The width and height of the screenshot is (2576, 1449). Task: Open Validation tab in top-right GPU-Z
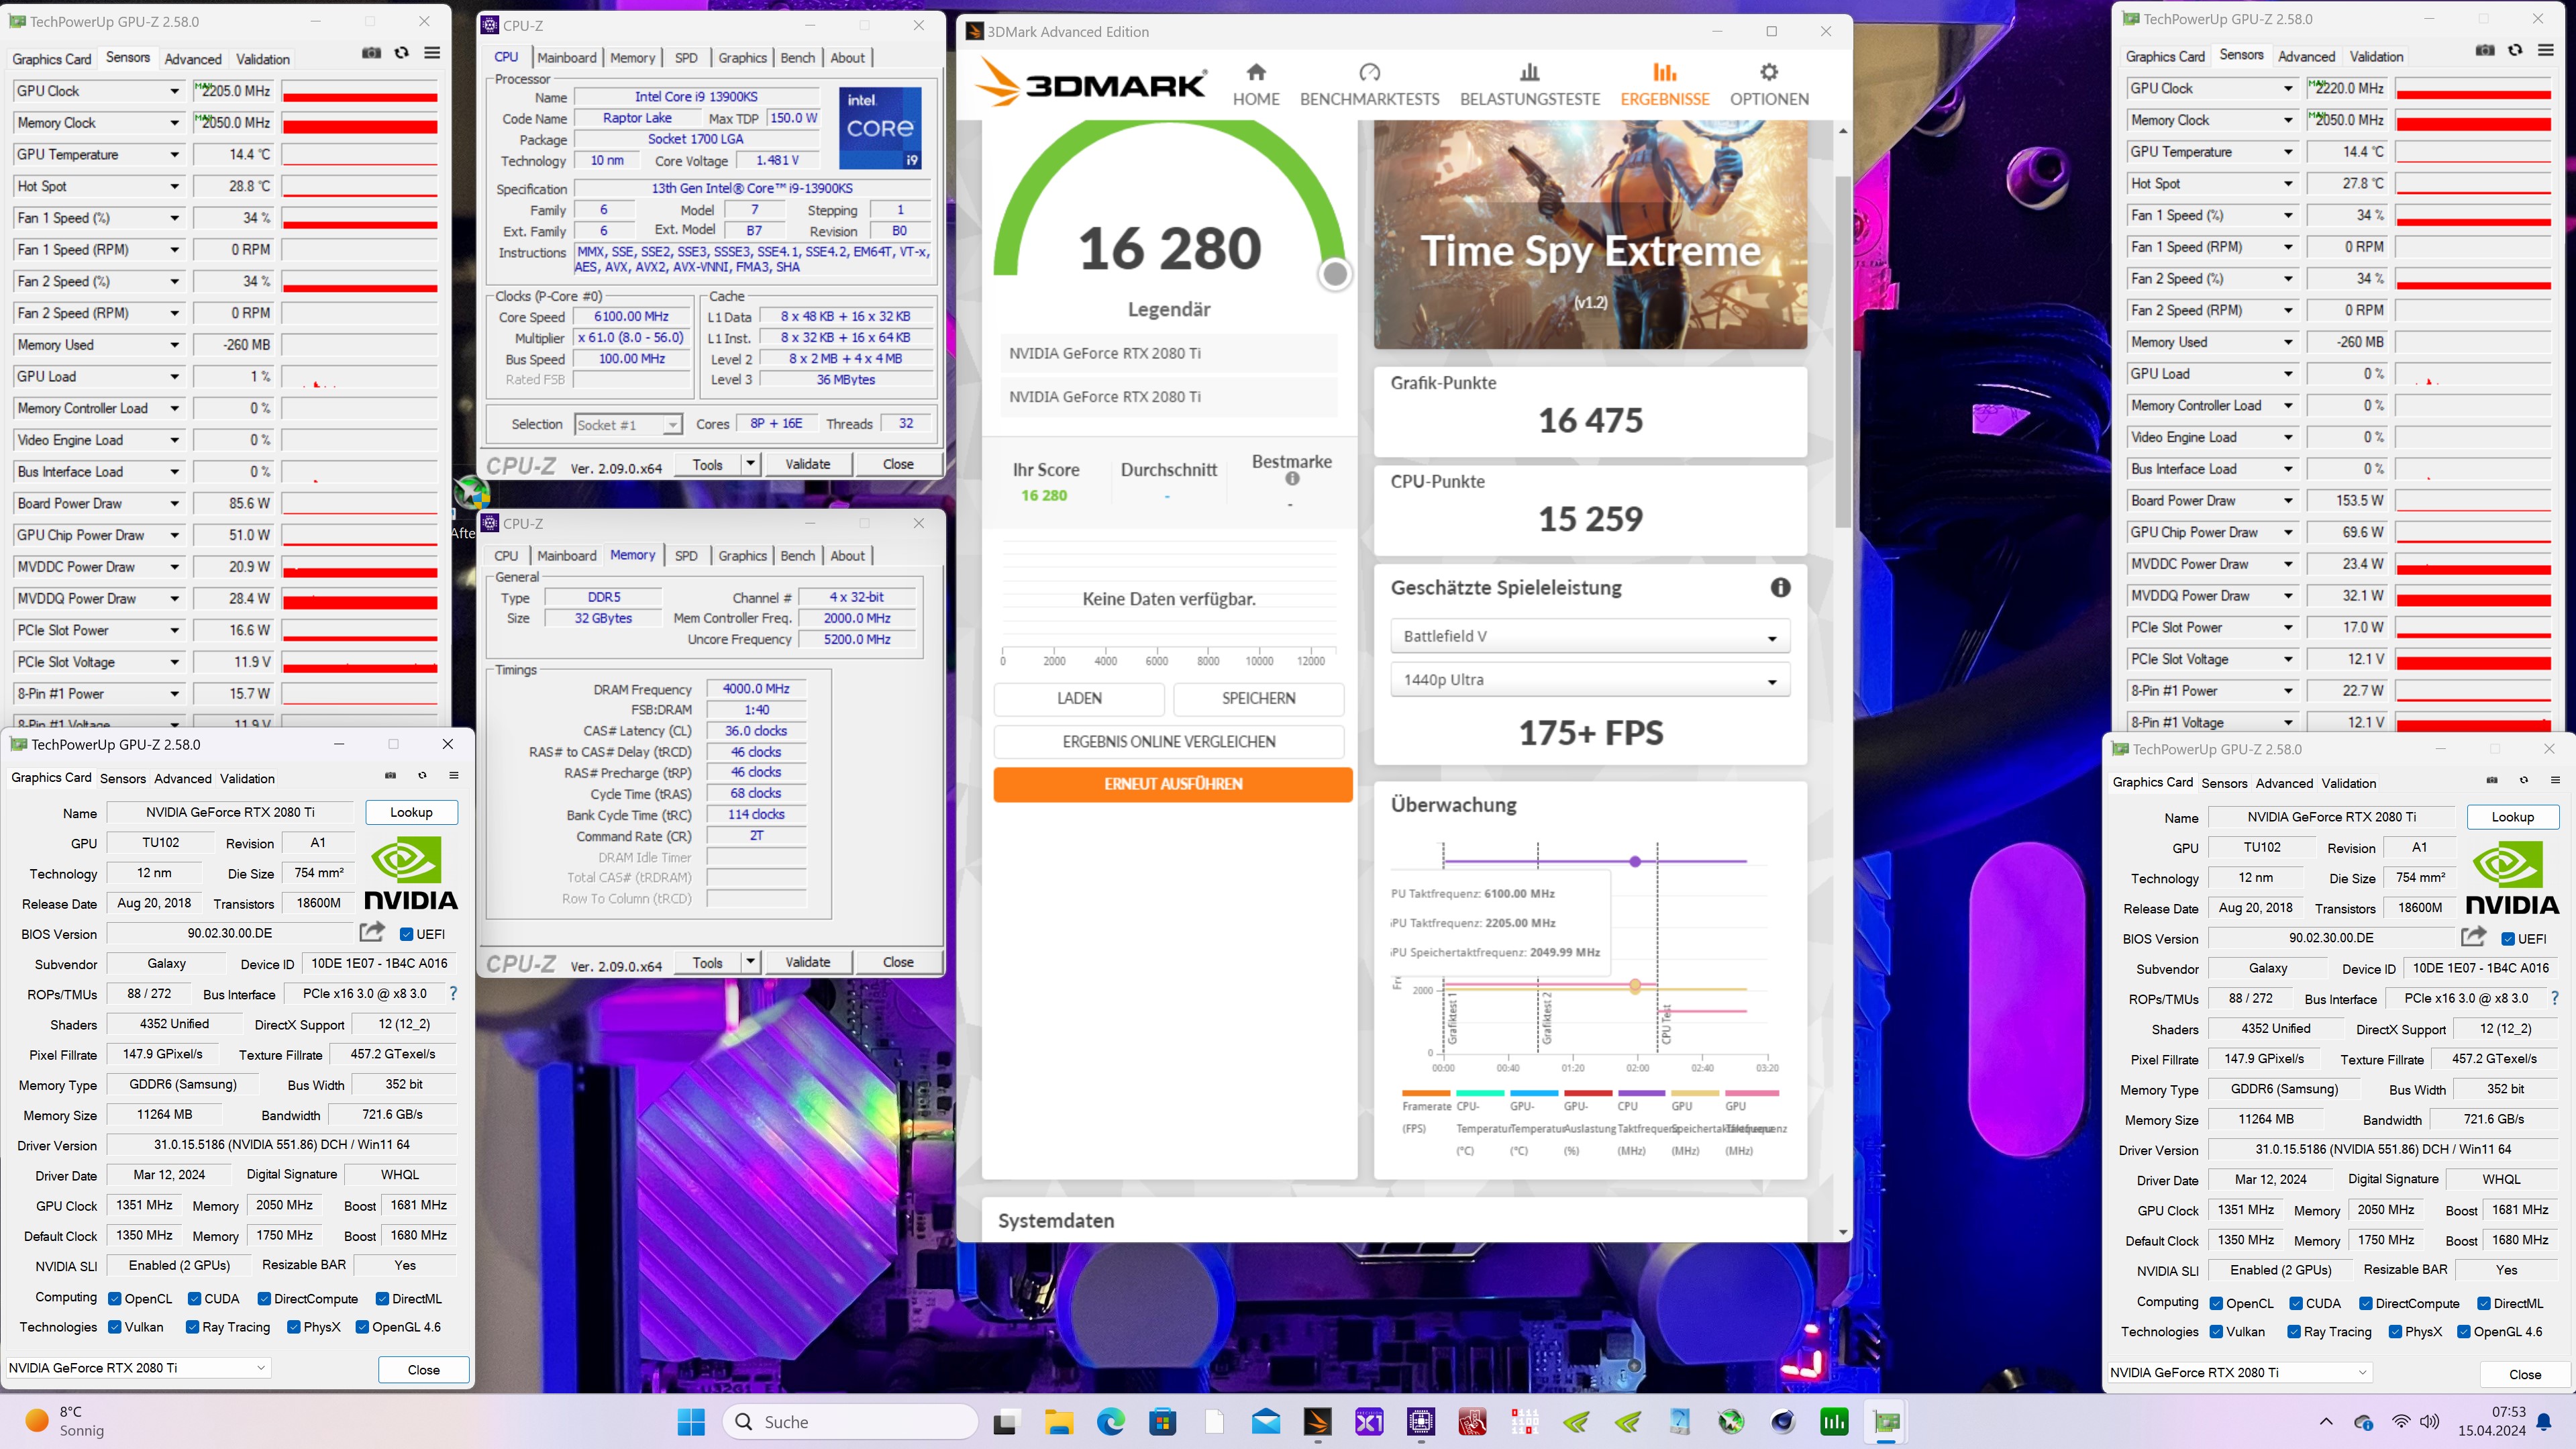click(x=2376, y=57)
